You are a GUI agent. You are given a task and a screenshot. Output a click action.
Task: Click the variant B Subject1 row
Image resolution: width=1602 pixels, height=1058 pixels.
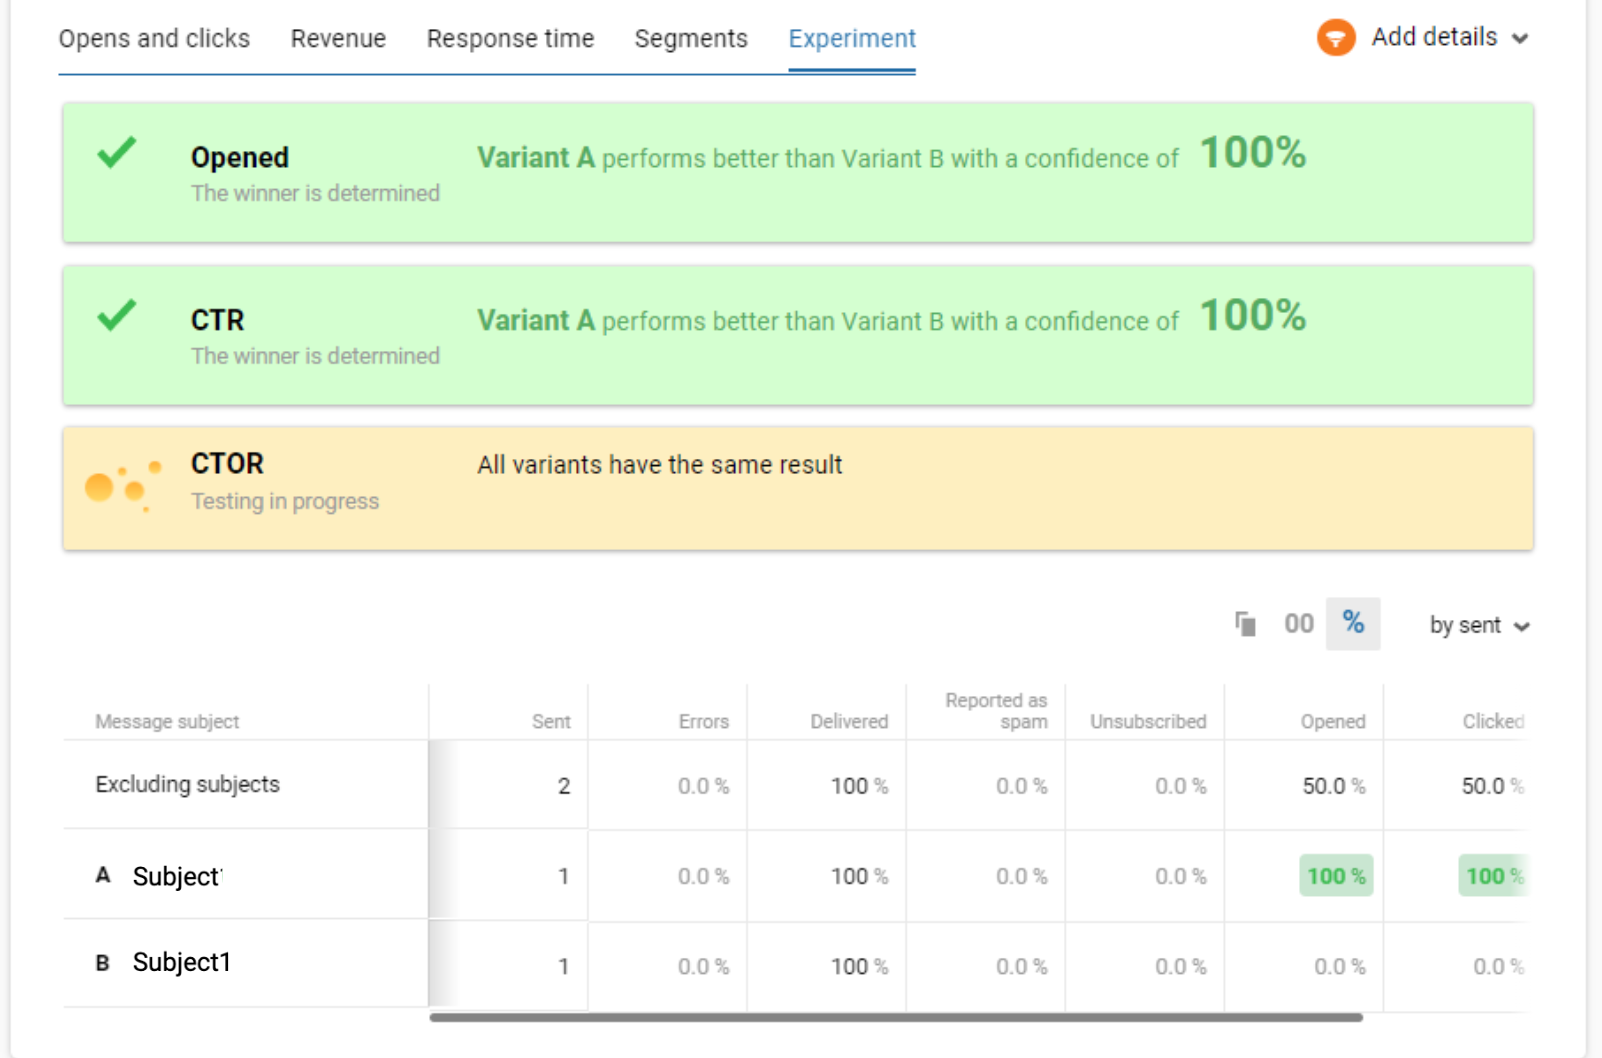click(795, 964)
